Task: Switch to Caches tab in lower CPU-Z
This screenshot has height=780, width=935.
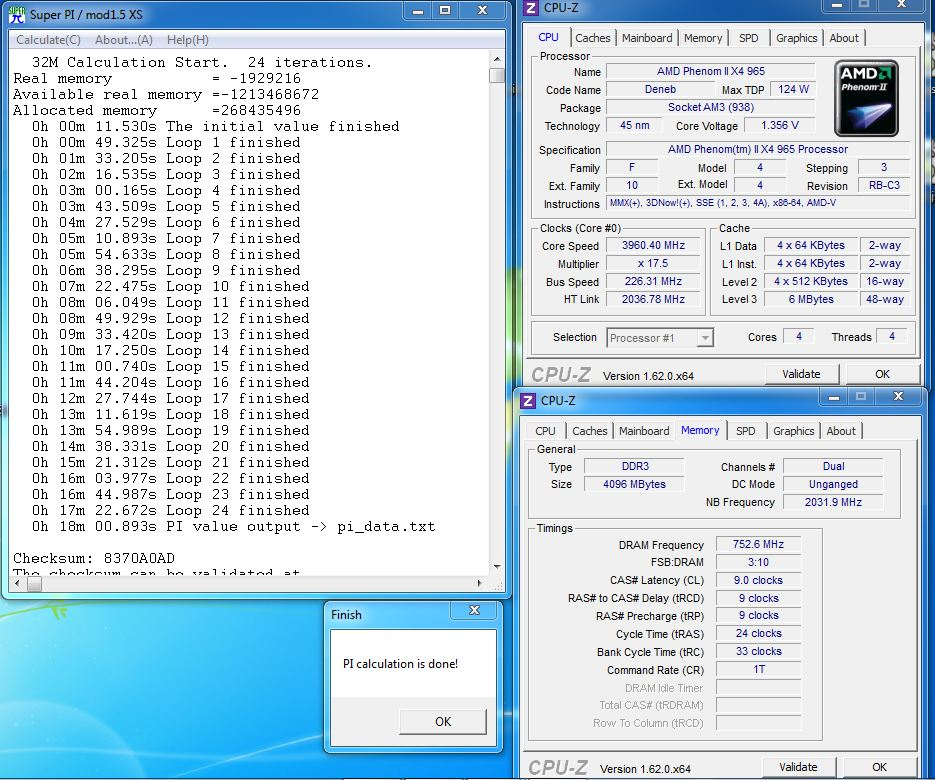Action: coord(590,431)
